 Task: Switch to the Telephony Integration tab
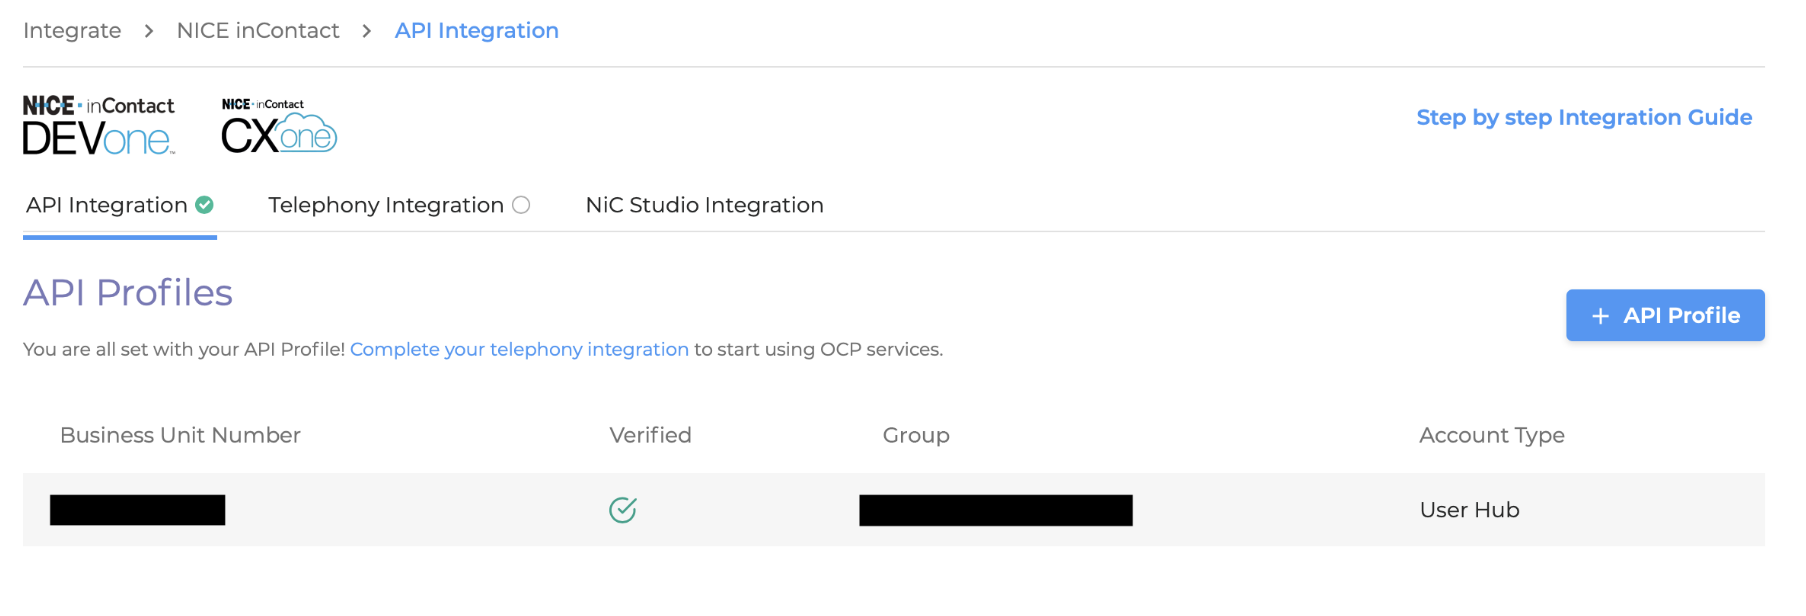click(x=386, y=205)
